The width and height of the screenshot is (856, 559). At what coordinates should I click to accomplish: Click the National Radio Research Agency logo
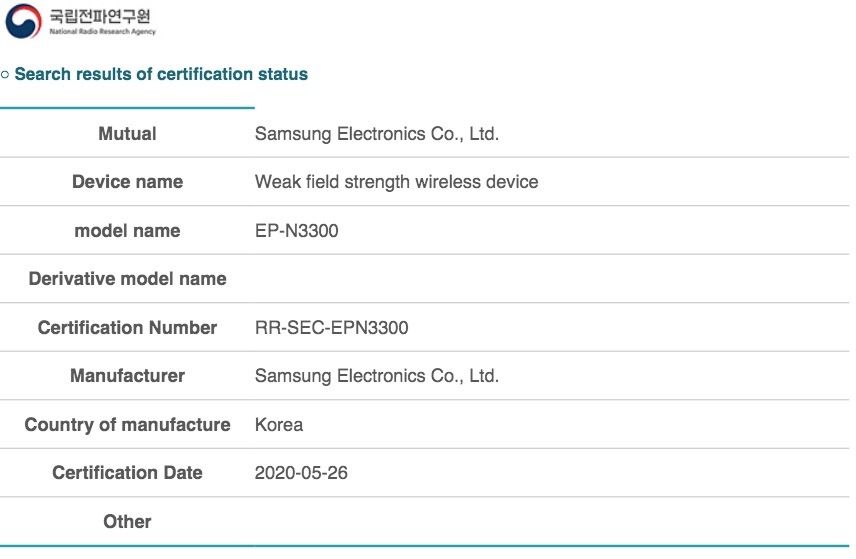coord(23,20)
